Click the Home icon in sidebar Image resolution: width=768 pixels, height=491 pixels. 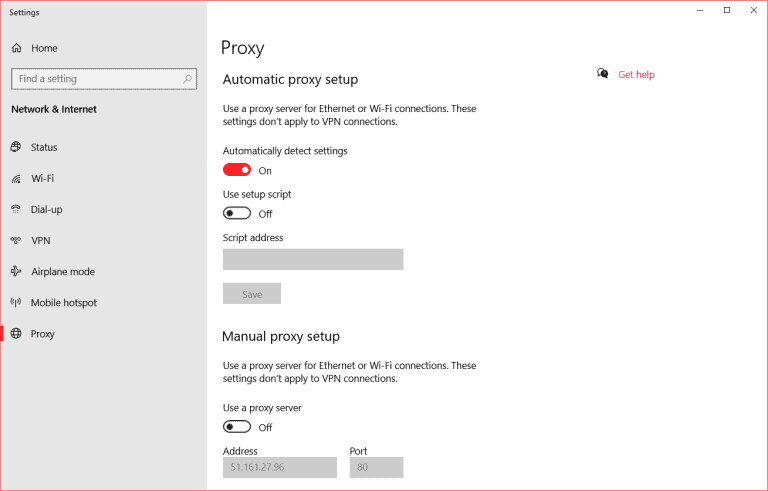[x=16, y=48]
